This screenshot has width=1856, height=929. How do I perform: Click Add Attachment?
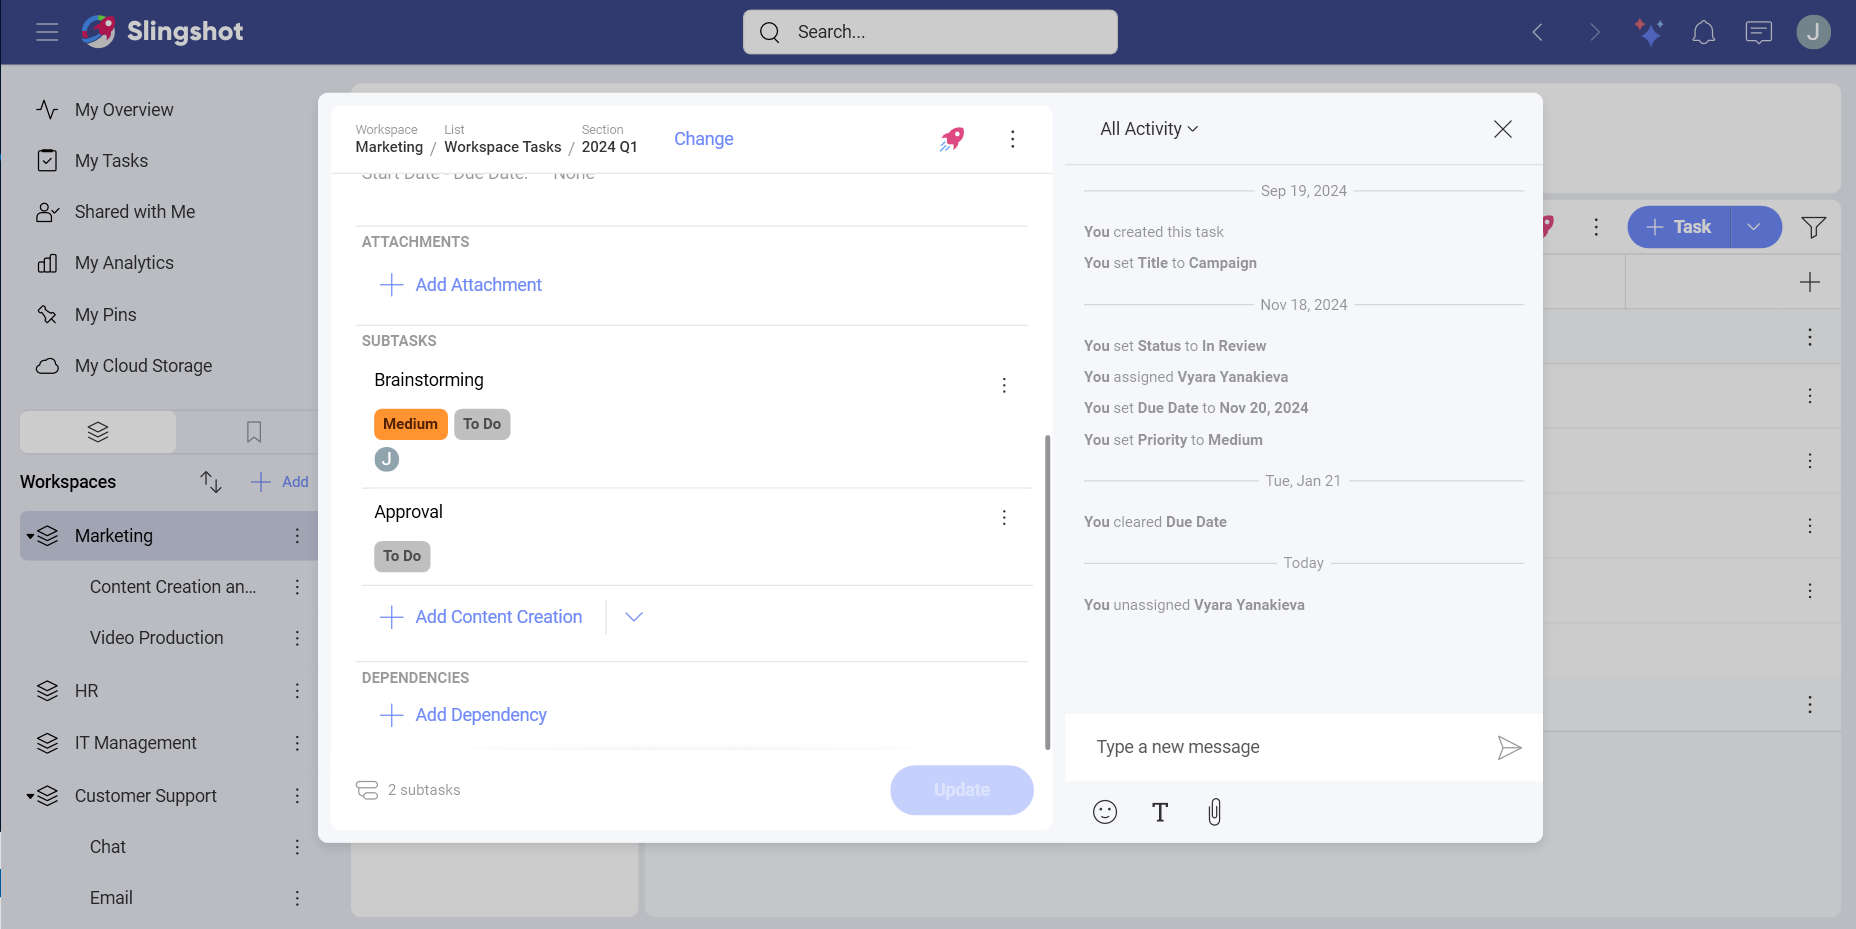point(461,285)
